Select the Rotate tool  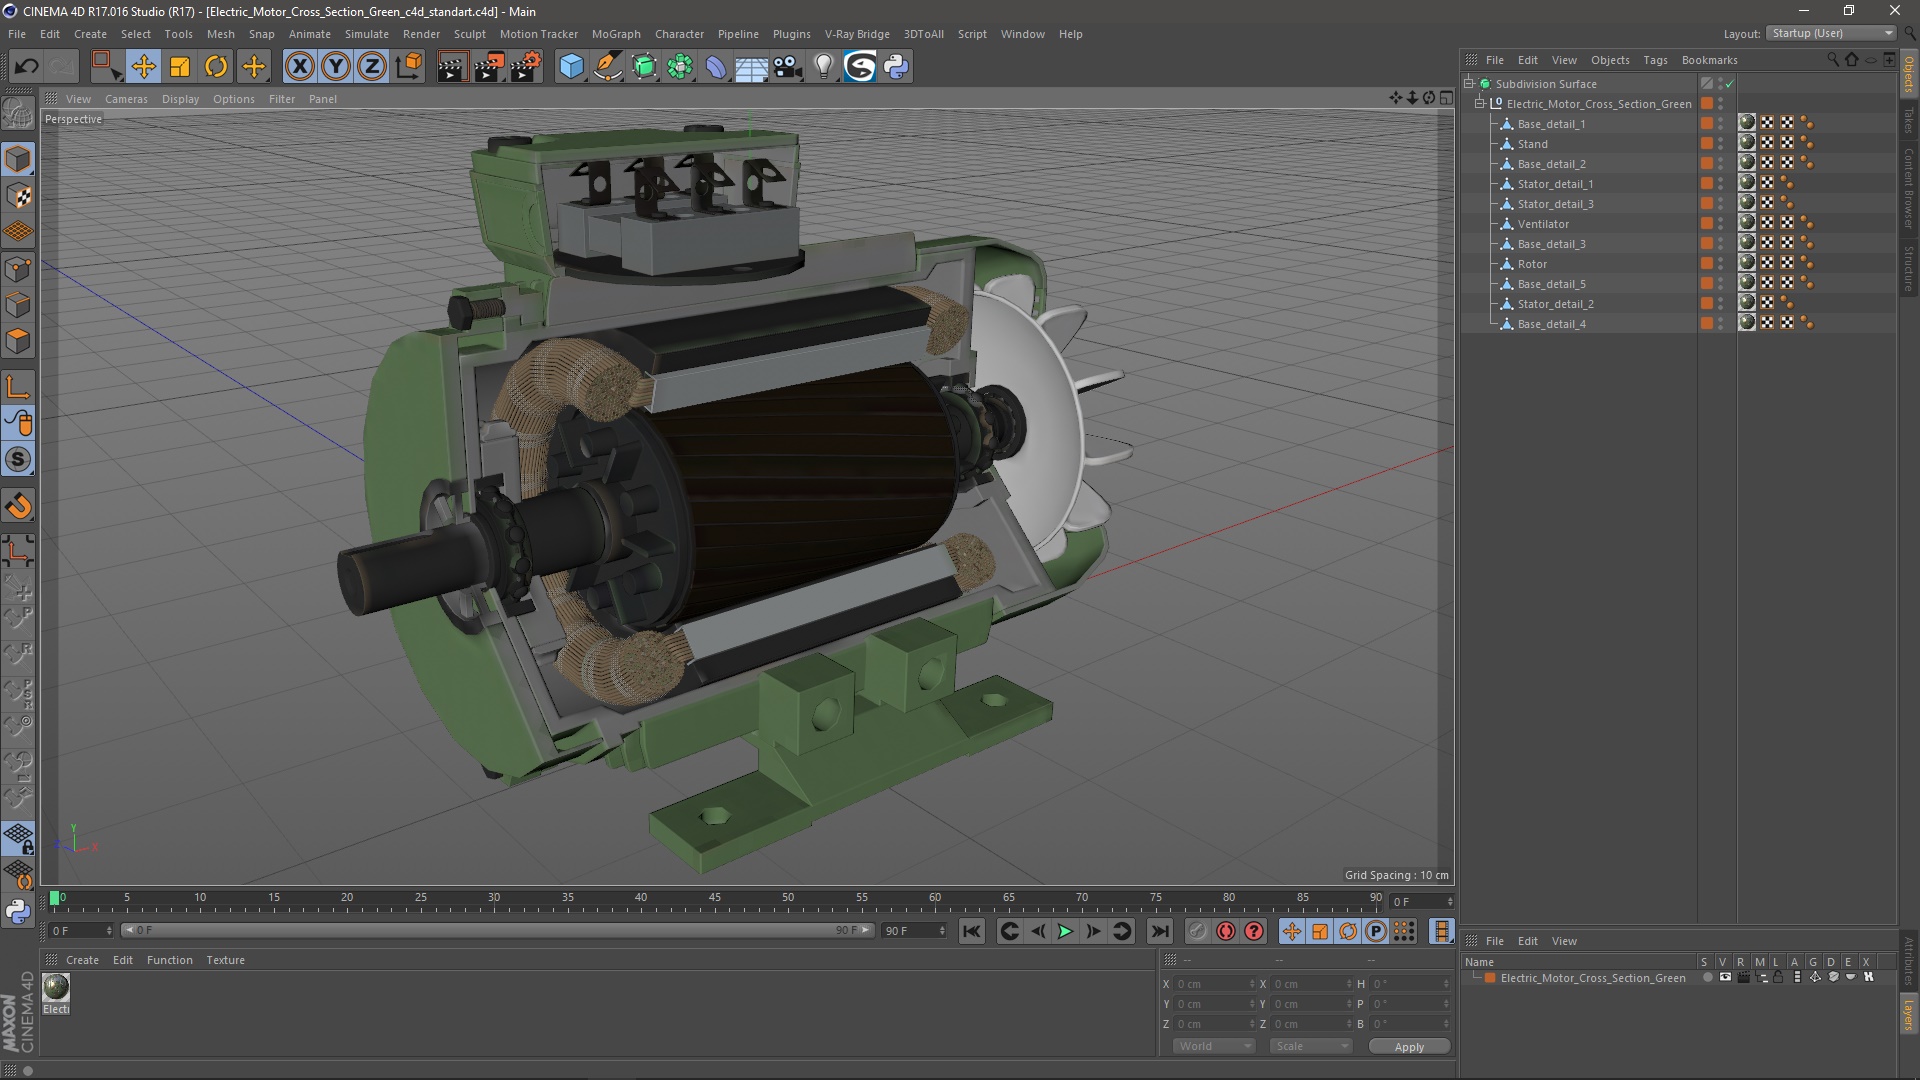point(216,67)
